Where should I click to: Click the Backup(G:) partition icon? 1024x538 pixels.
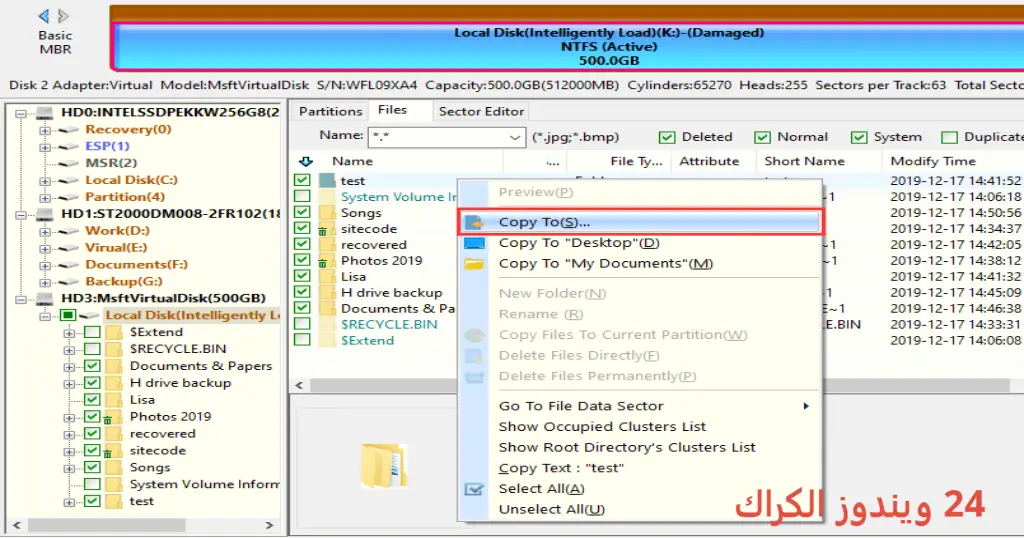[x=69, y=282]
